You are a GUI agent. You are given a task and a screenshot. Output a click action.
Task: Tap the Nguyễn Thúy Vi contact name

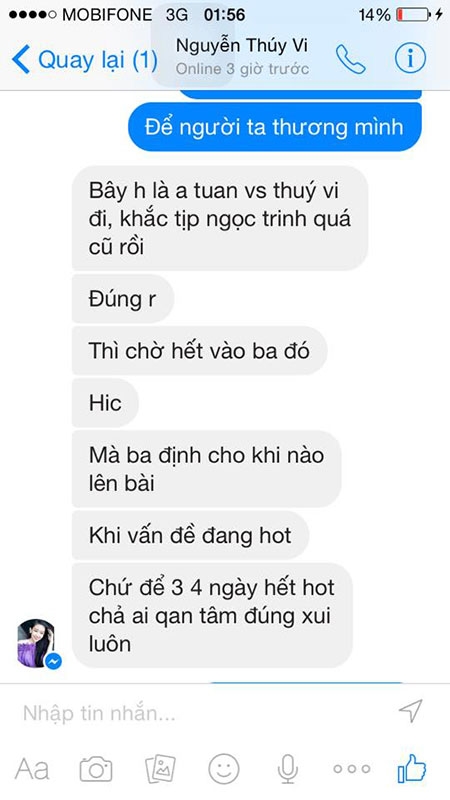(242, 46)
